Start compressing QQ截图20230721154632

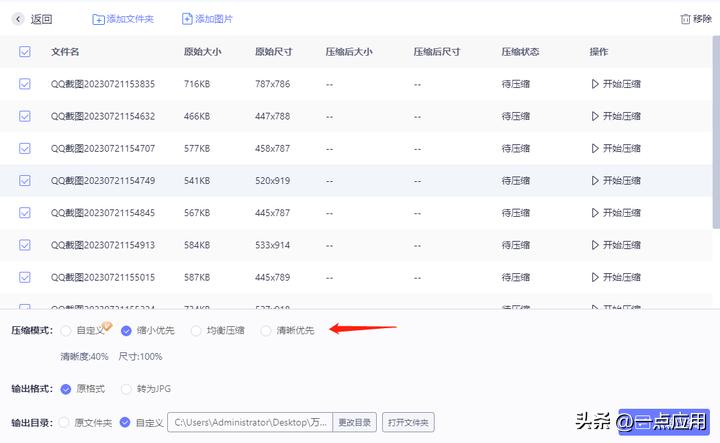coord(616,116)
